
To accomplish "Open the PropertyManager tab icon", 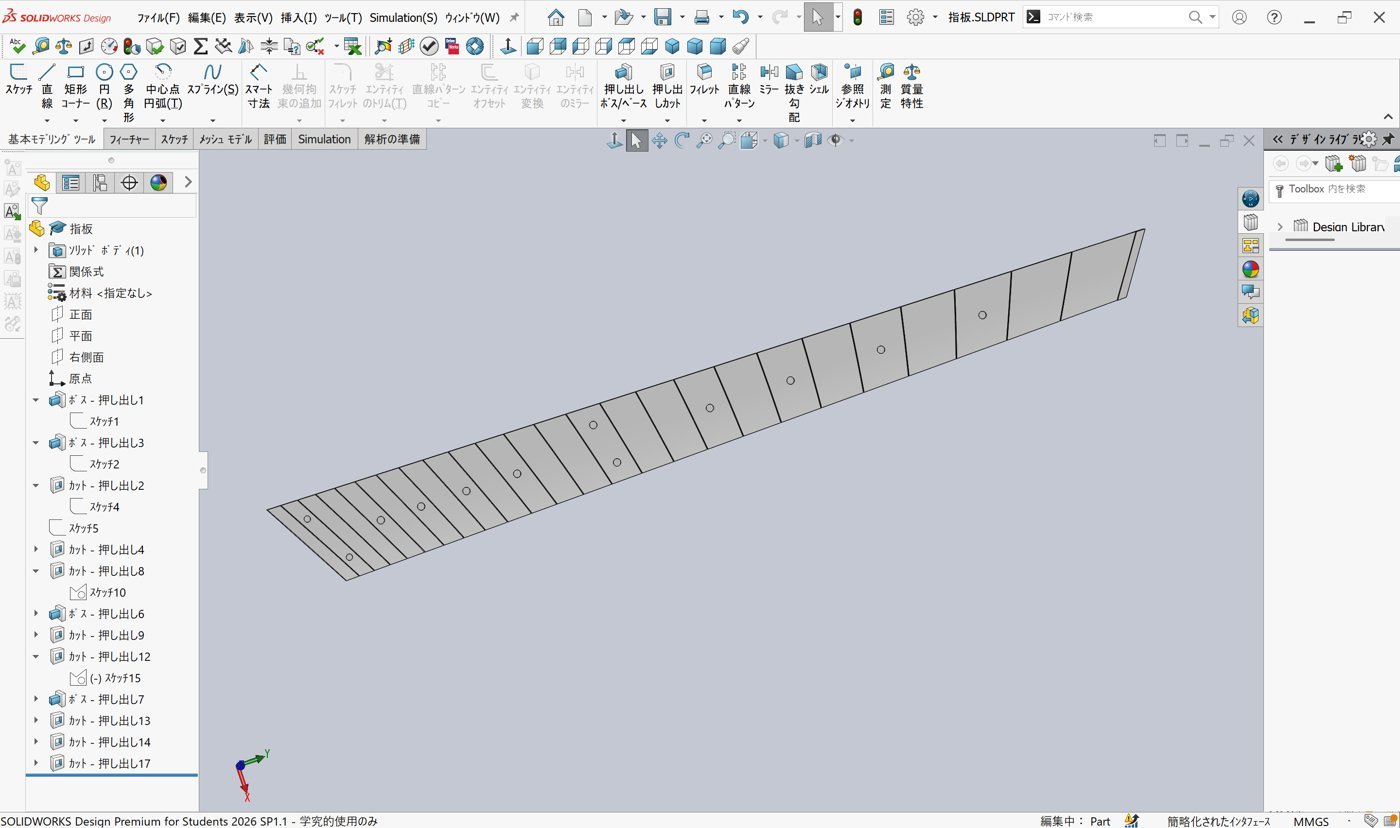I will [x=70, y=182].
